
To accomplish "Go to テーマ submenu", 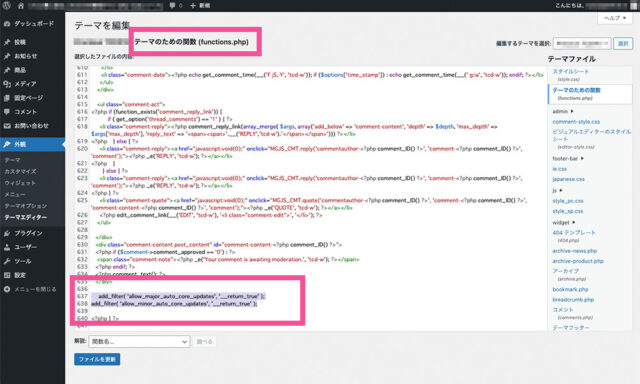I will click(13, 160).
